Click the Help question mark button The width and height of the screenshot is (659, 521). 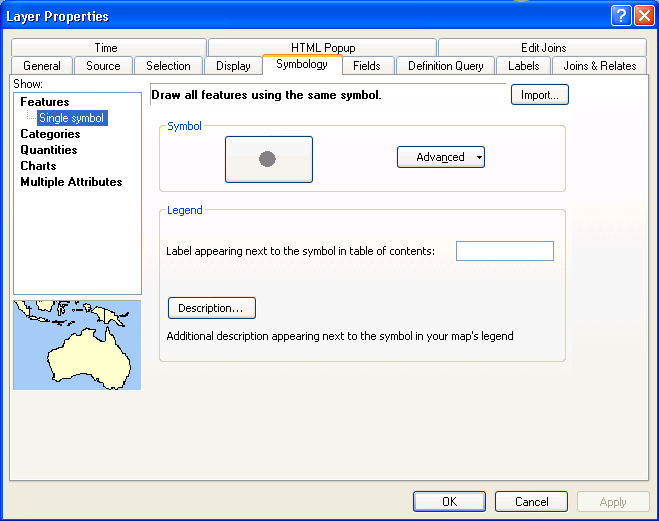(620, 16)
